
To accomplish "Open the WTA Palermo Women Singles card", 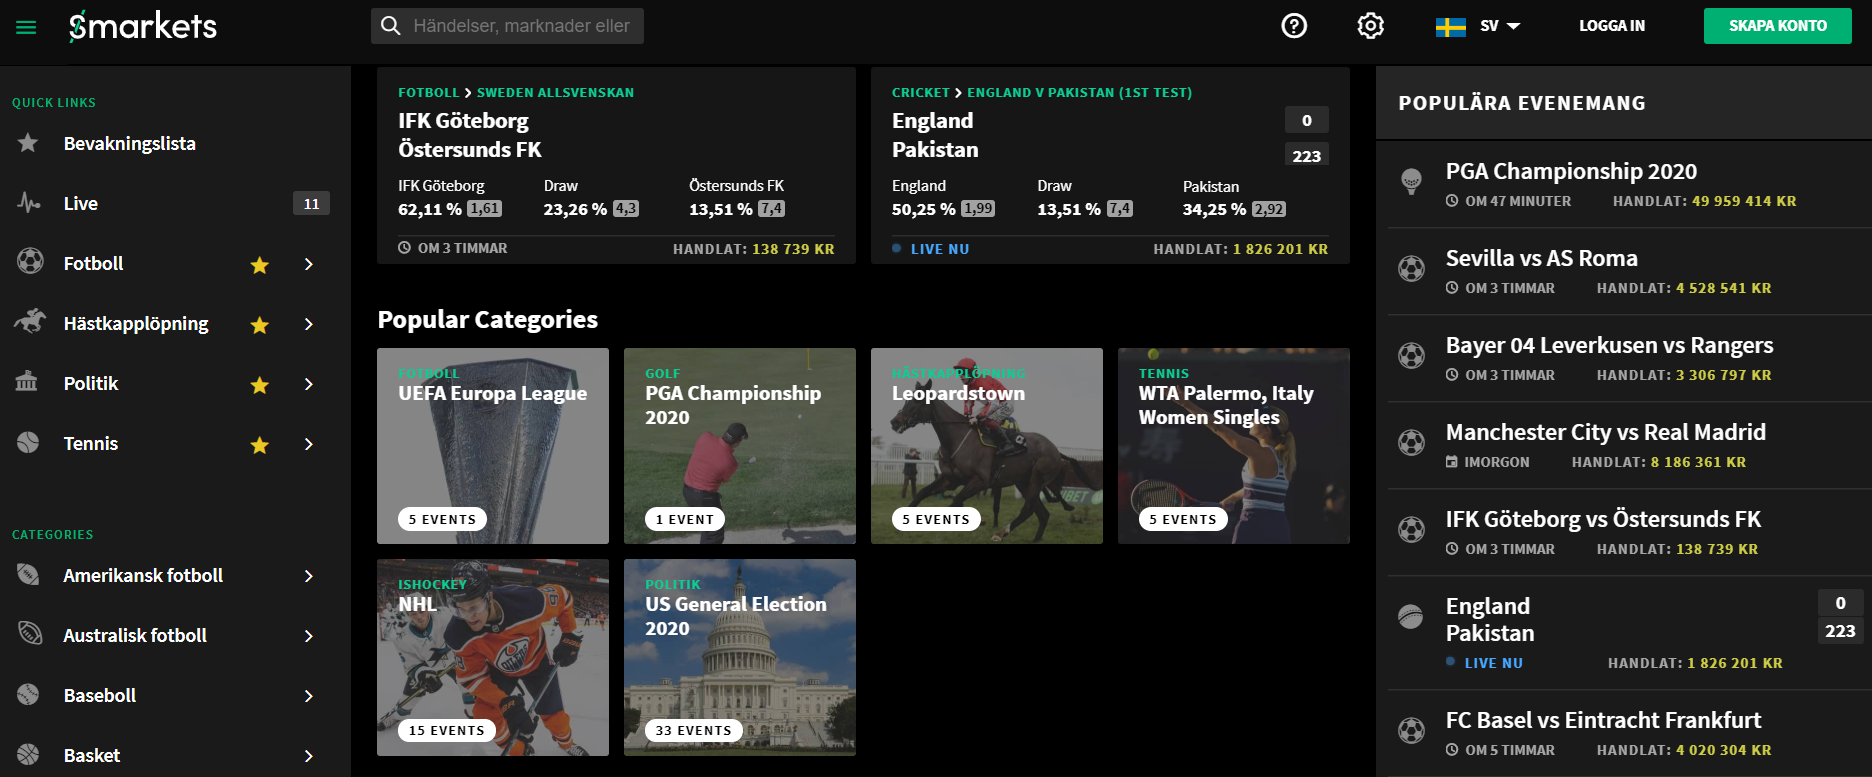I will [x=1234, y=446].
